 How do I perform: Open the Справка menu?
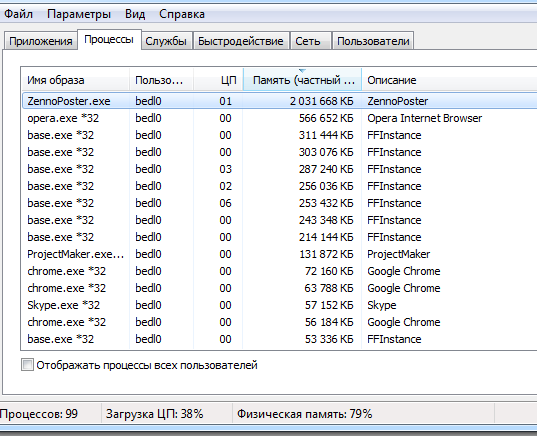[182, 14]
